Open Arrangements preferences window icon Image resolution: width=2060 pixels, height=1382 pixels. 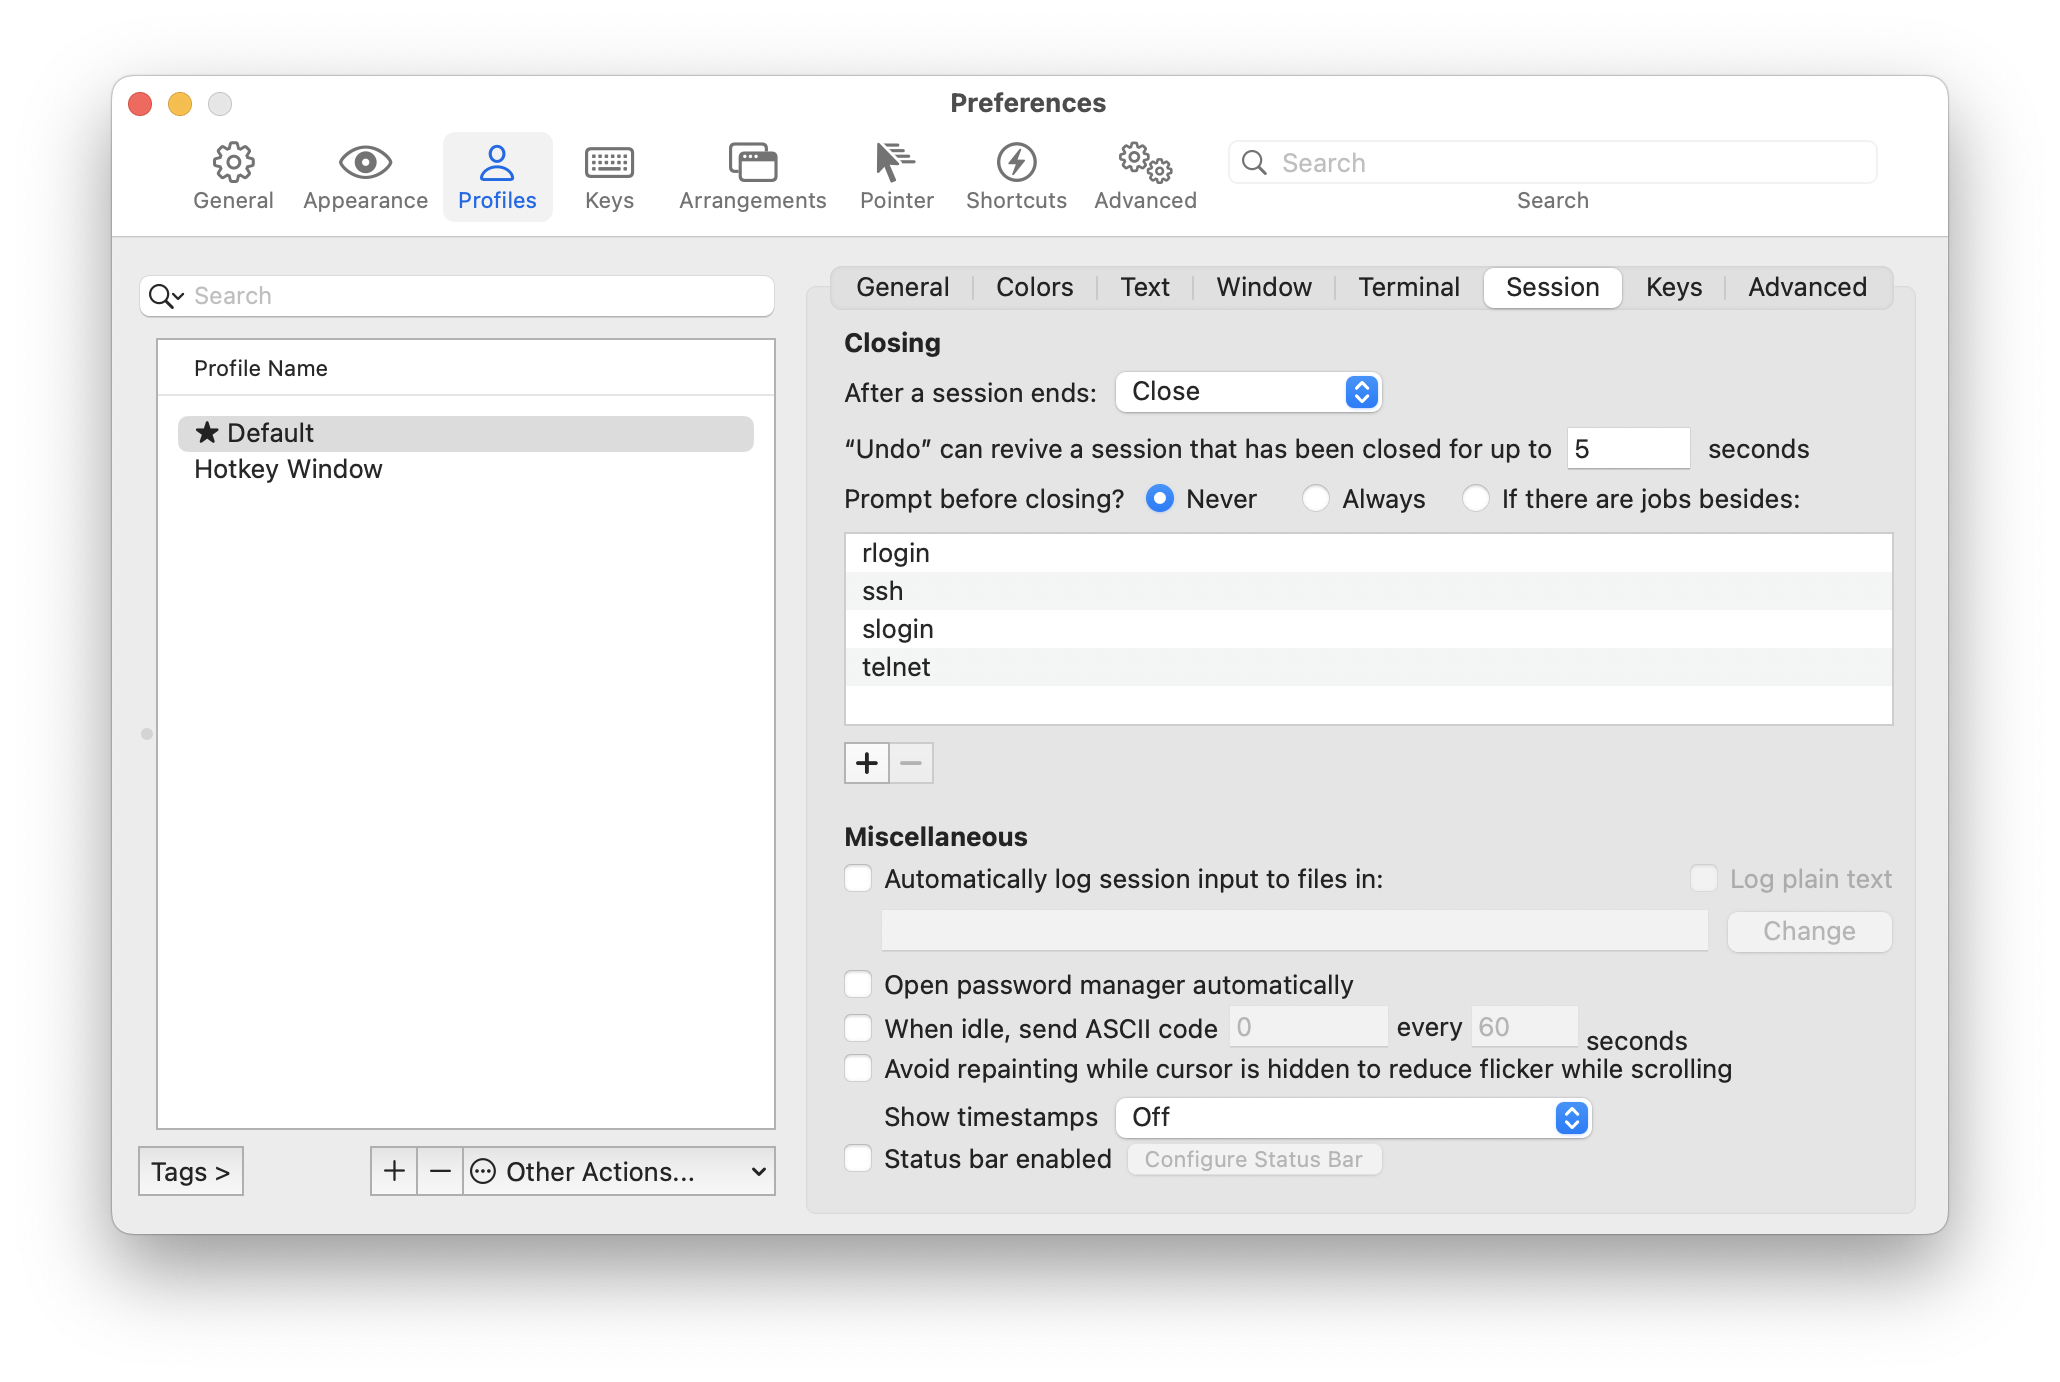(x=752, y=163)
